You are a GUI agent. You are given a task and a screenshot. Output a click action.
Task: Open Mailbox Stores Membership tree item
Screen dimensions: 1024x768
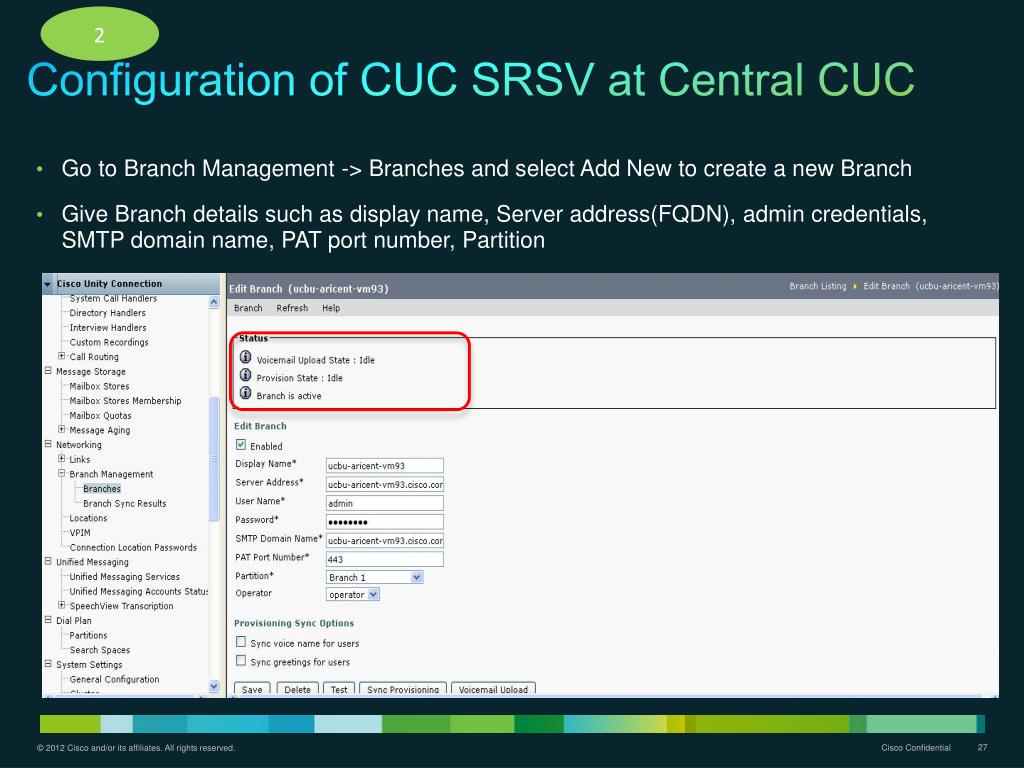pyautogui.click(x=125, y=401)
